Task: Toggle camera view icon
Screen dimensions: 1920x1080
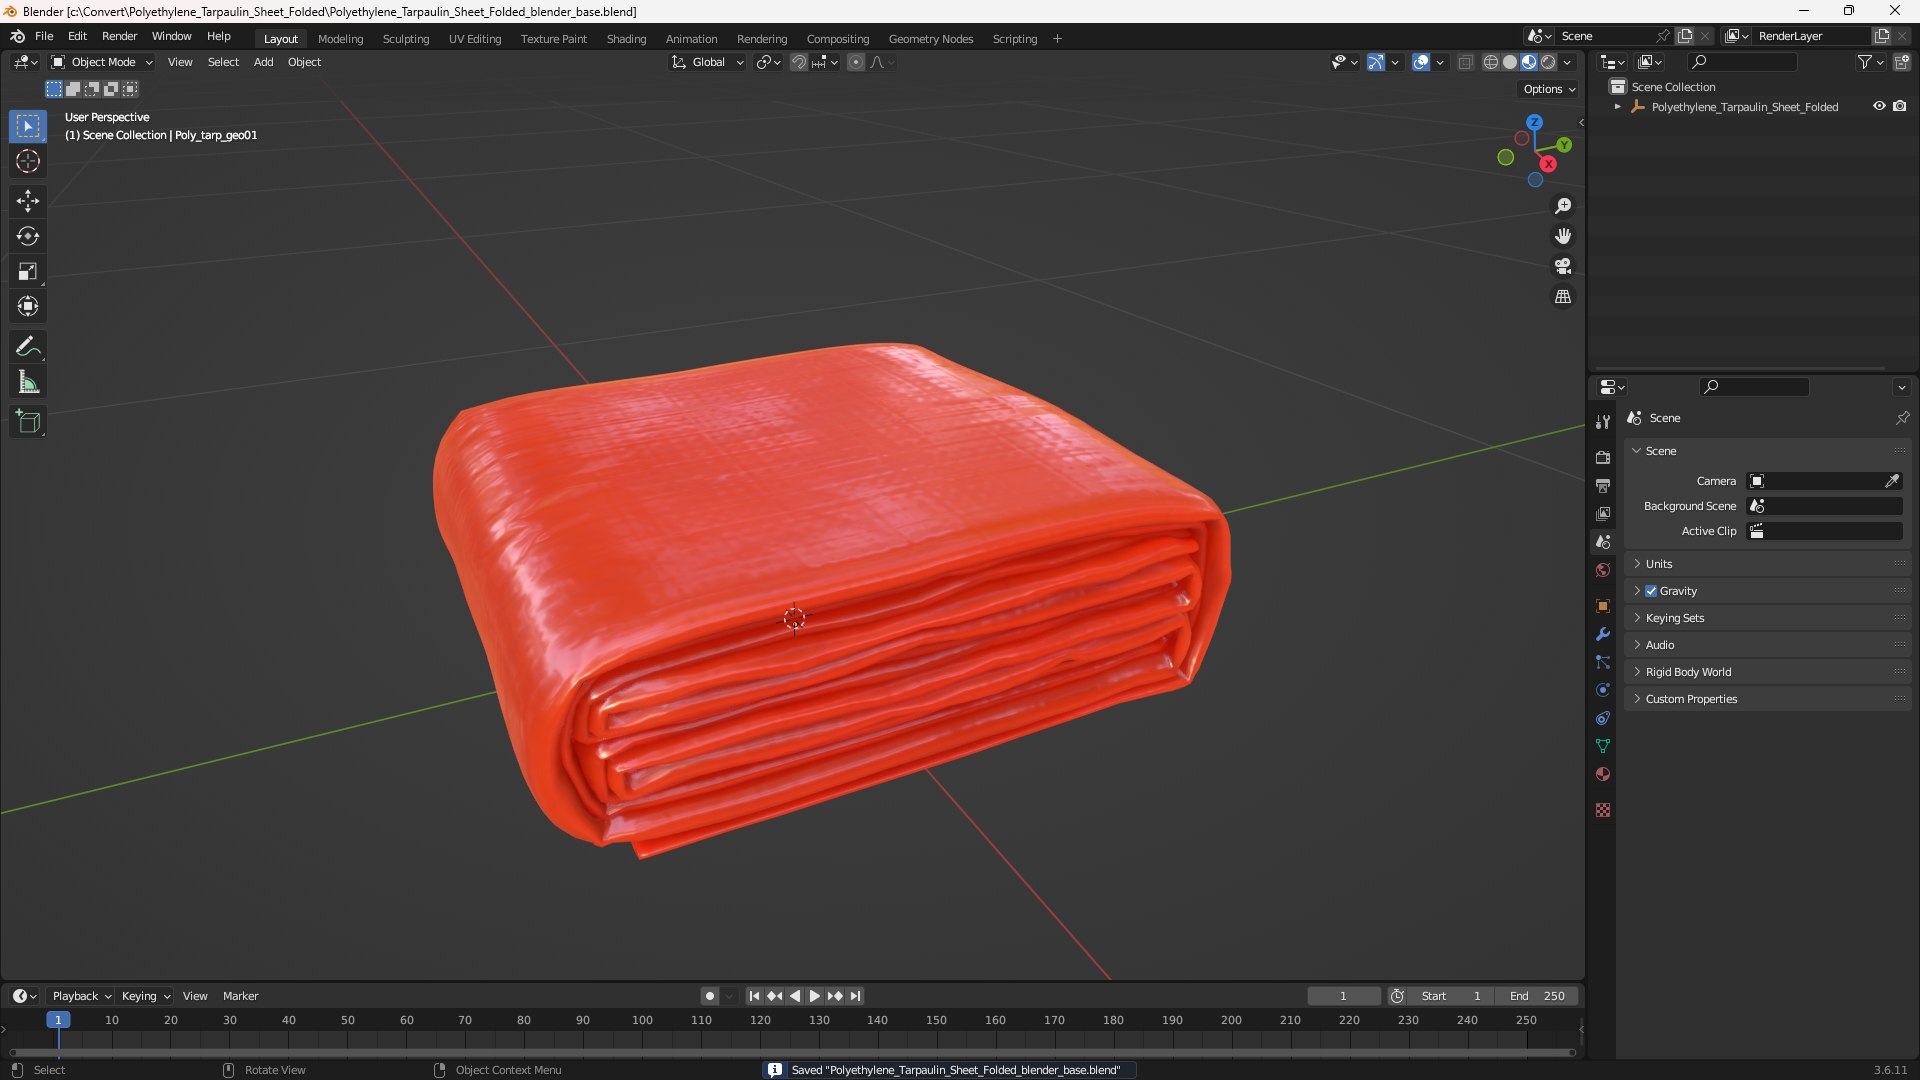Action: (x=1563, y=266)
